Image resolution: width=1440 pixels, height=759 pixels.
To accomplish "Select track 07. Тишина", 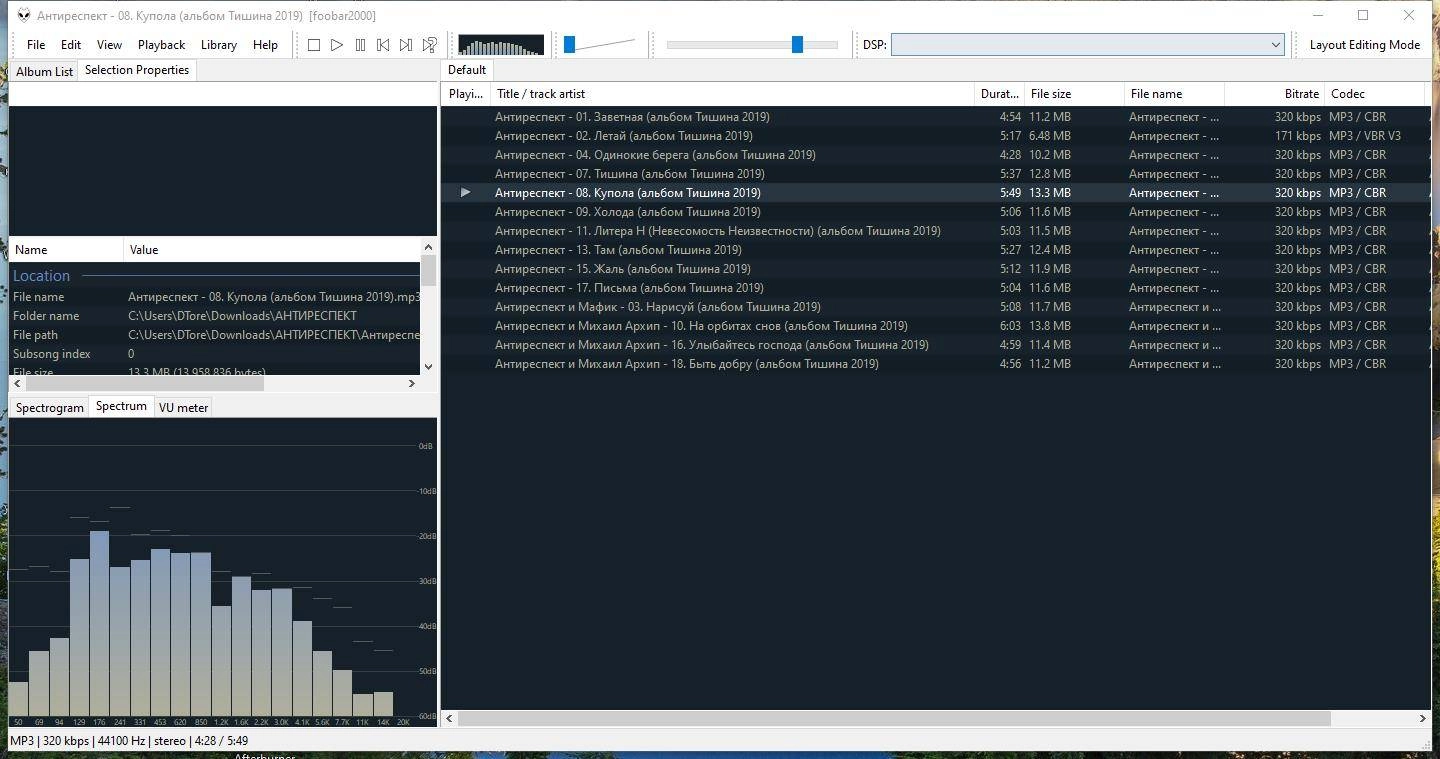I will tap(936, 174).
